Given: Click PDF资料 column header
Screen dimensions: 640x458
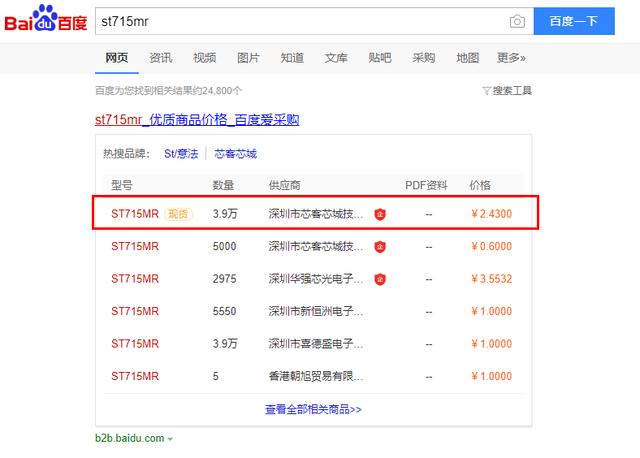Looking at the screenshot, I should click(x=426, y=185).
